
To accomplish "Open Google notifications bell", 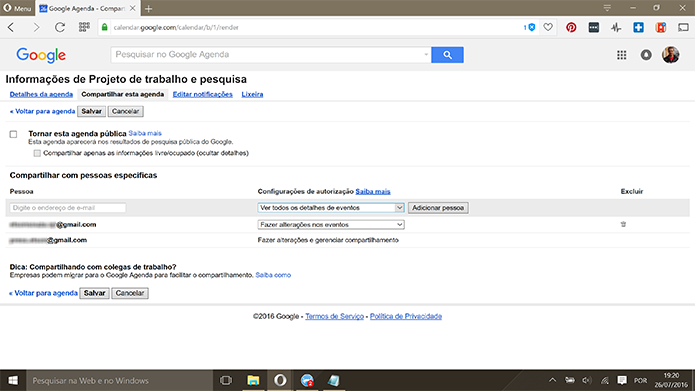I will [646, 55].
